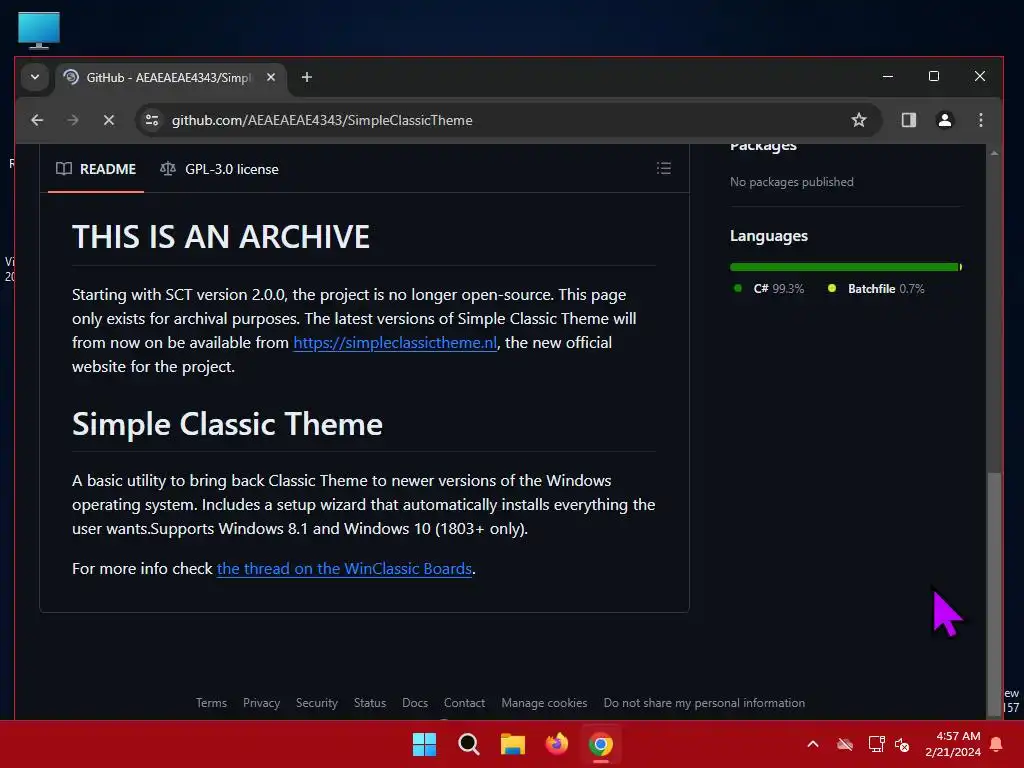Close the GitHub browser tab
1024x768 pixels.
[270, 77]
